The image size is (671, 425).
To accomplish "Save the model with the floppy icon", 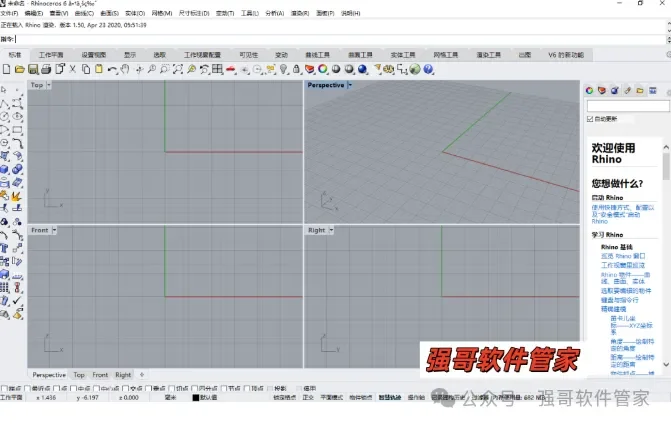I will [x=33, y=69].
